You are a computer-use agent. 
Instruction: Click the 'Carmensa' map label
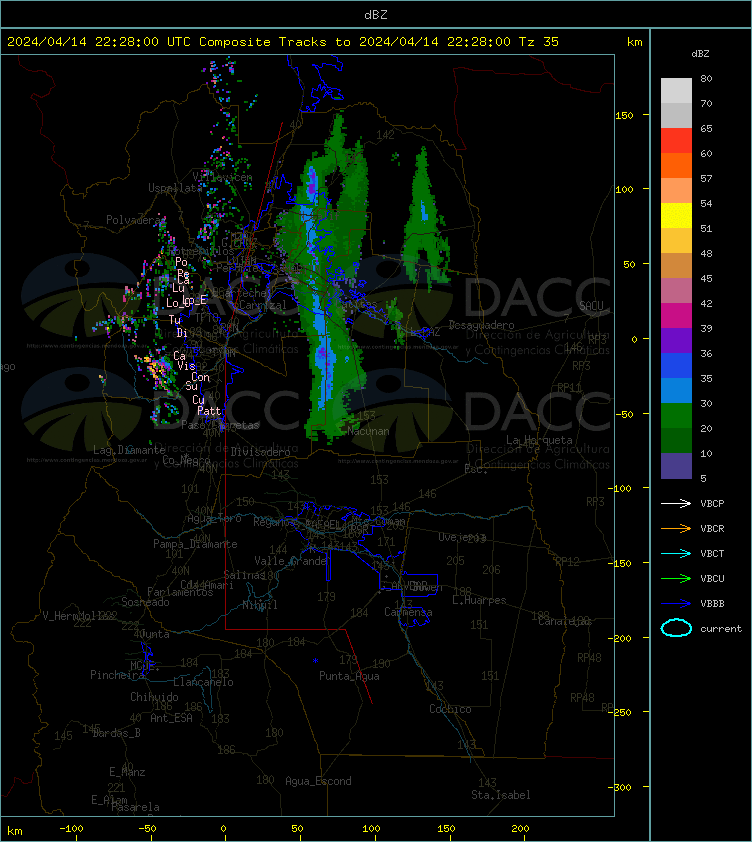[x=408, y=612]
